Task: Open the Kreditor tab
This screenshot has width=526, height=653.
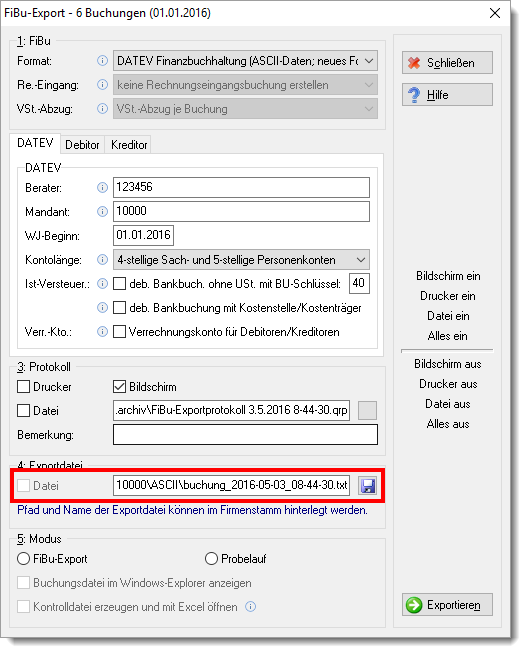Action: [x=129, y=145]
